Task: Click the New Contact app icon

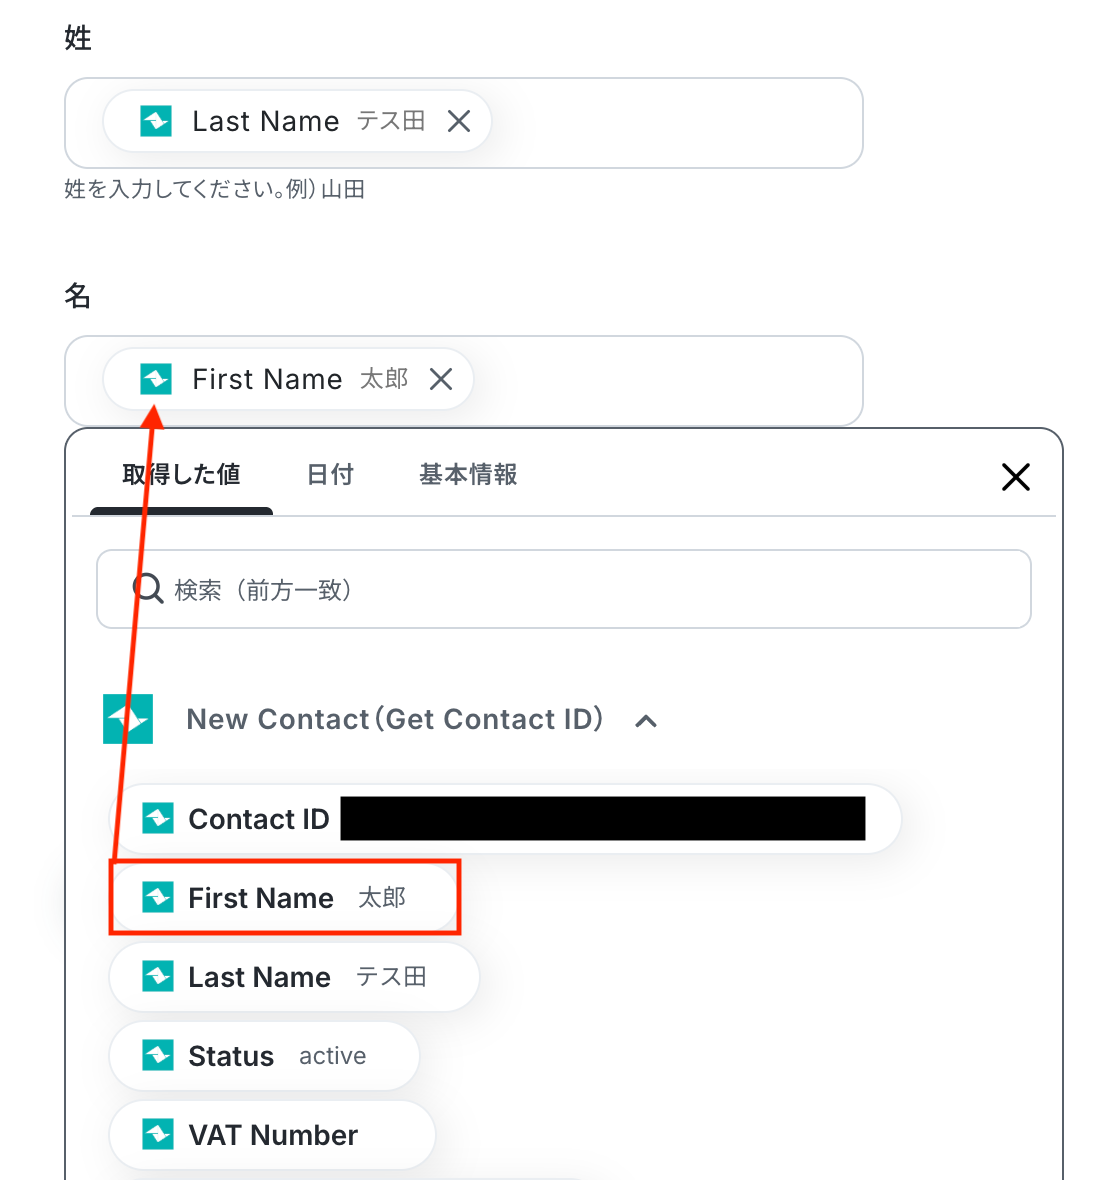Action: coord(128,719)
